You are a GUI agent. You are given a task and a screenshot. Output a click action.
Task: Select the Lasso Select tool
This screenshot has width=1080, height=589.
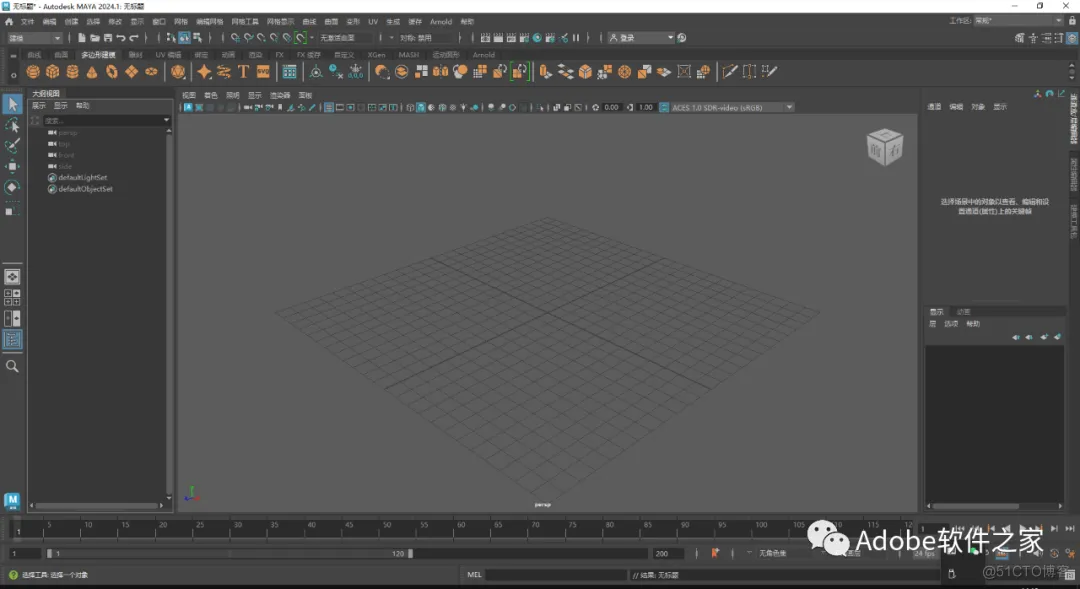12,125
